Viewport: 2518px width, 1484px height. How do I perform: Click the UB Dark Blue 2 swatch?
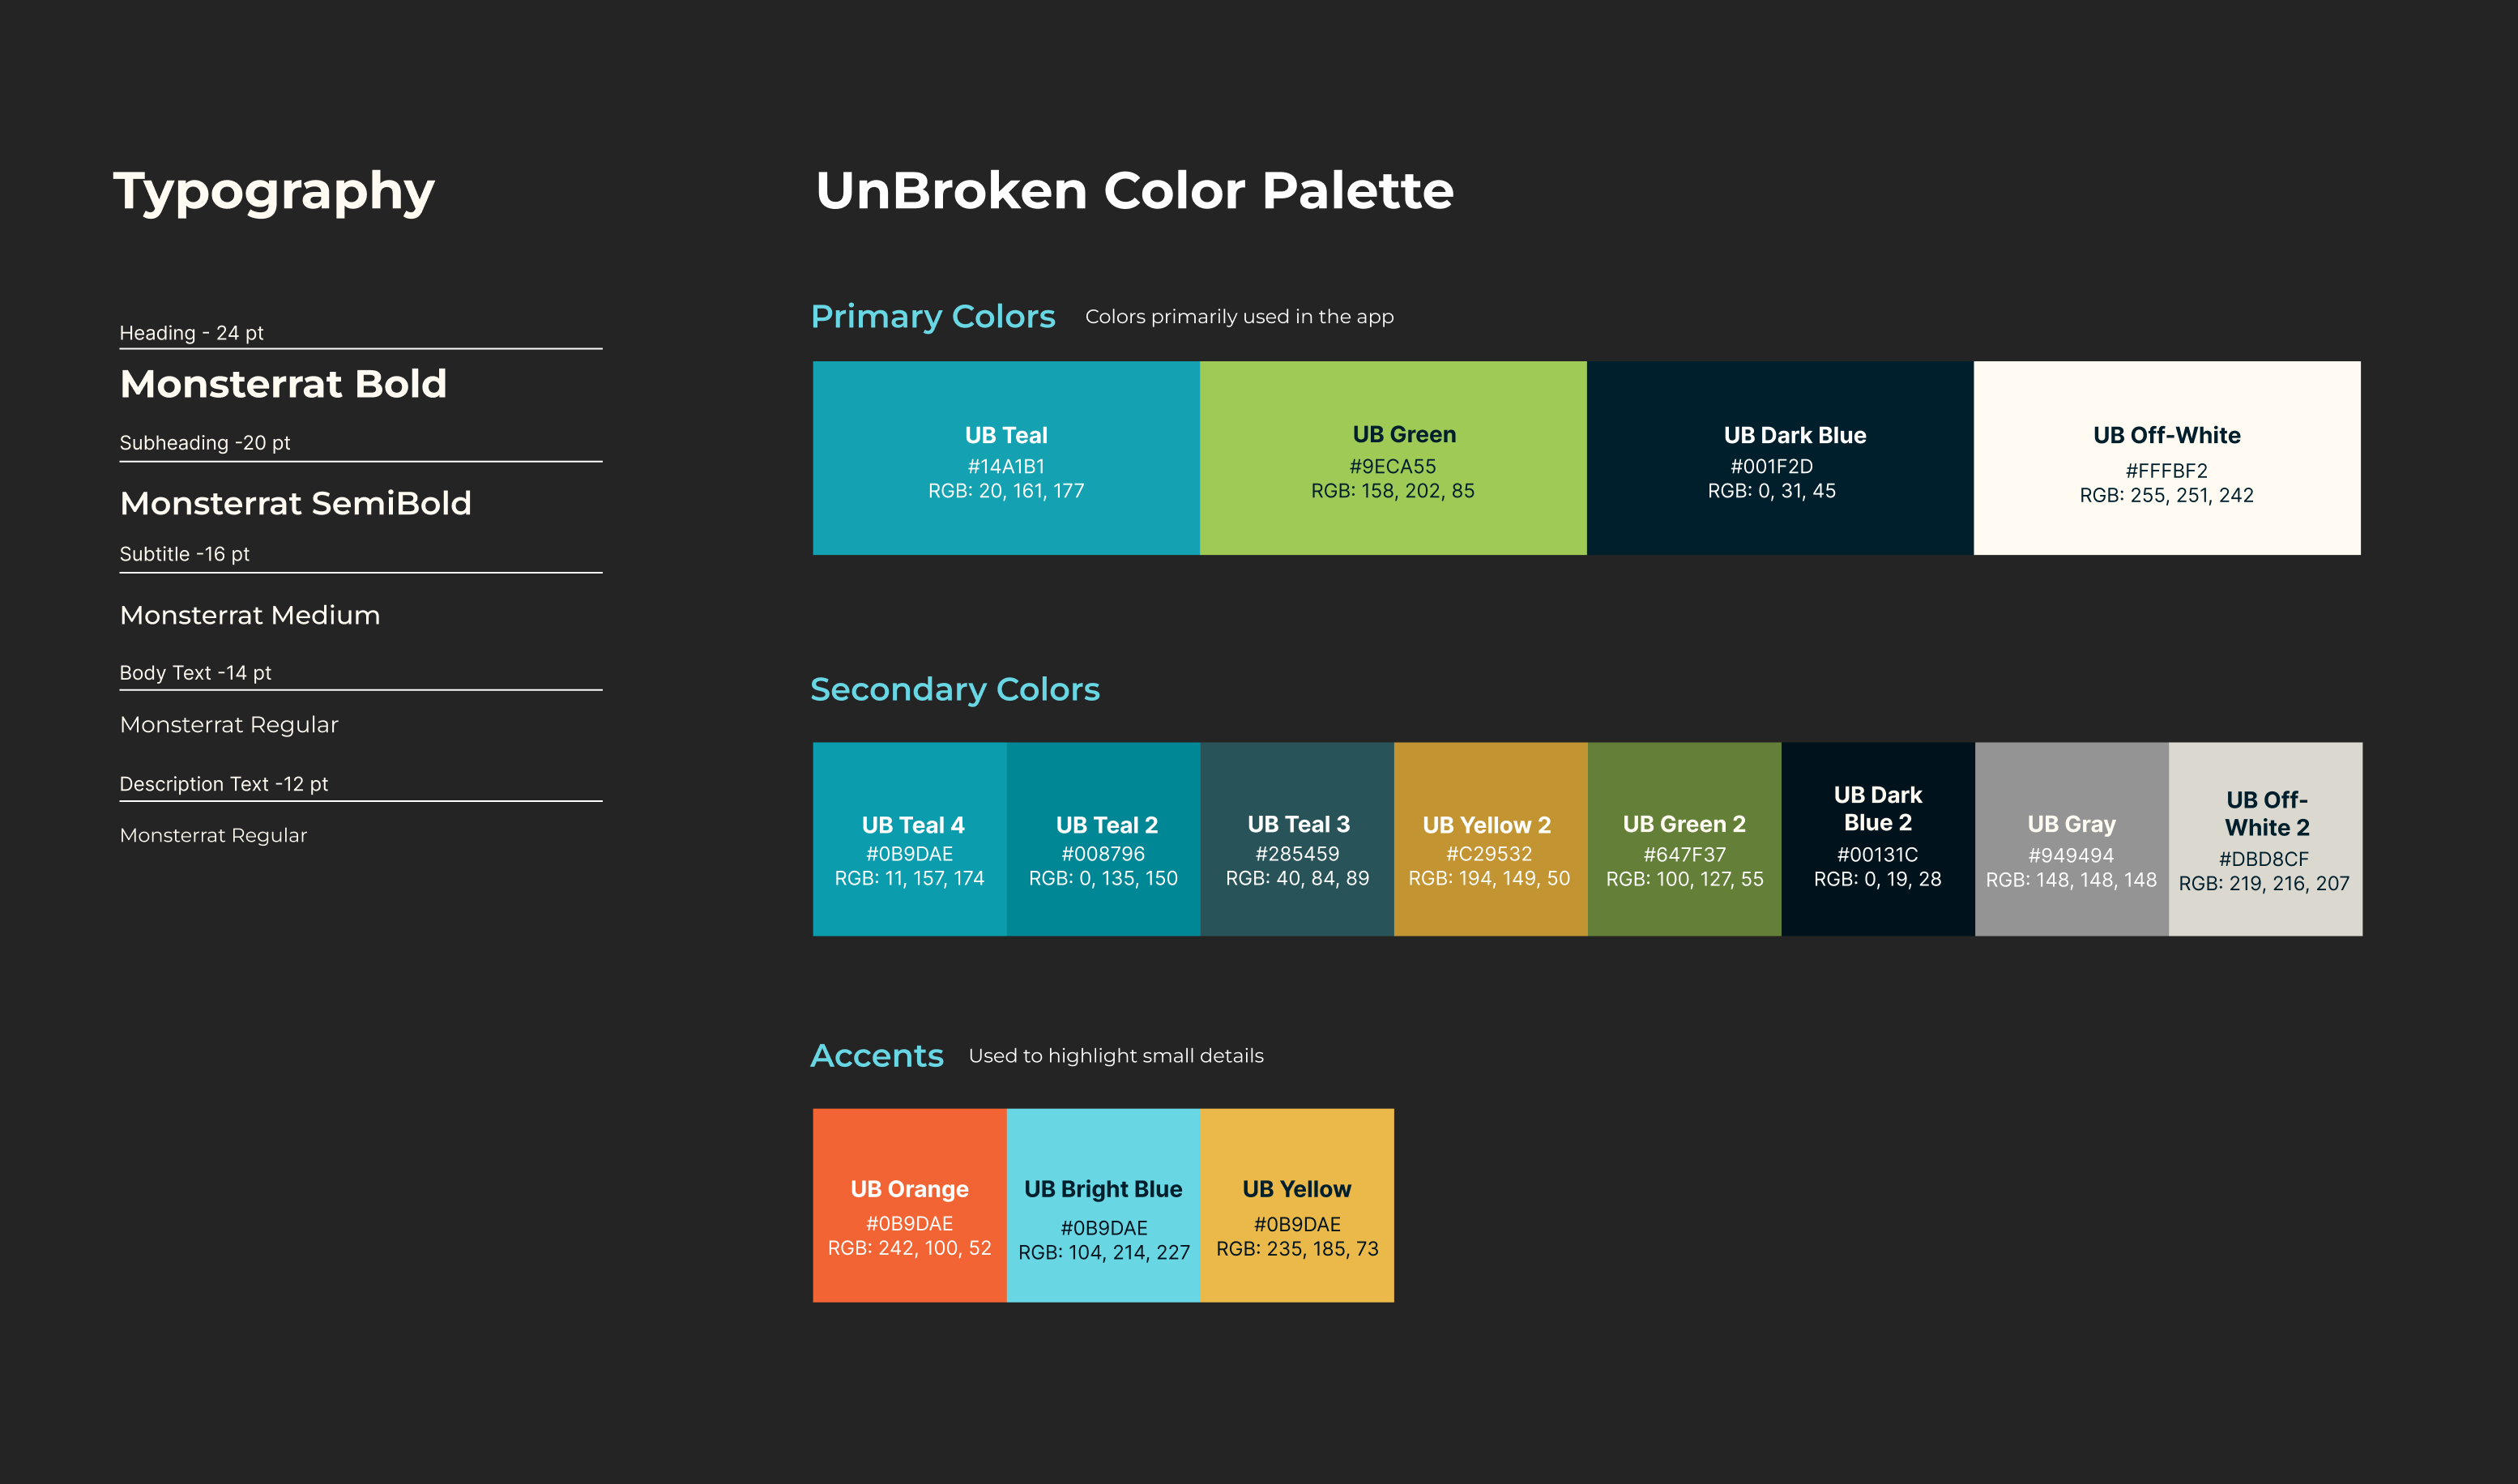tap(1877, 839)
